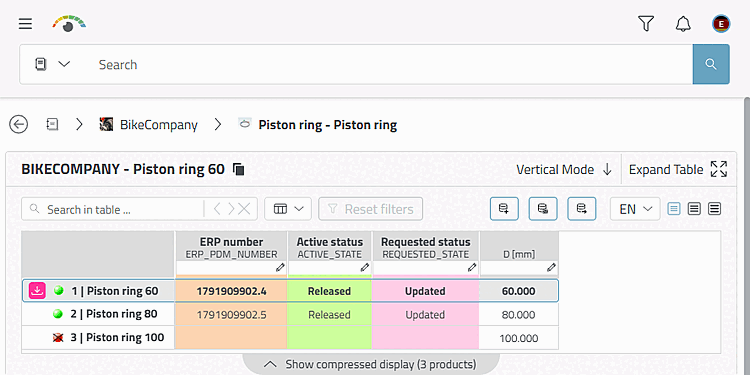
Task: Open the EN language dropdown
Action: click(x=635, y=209)
